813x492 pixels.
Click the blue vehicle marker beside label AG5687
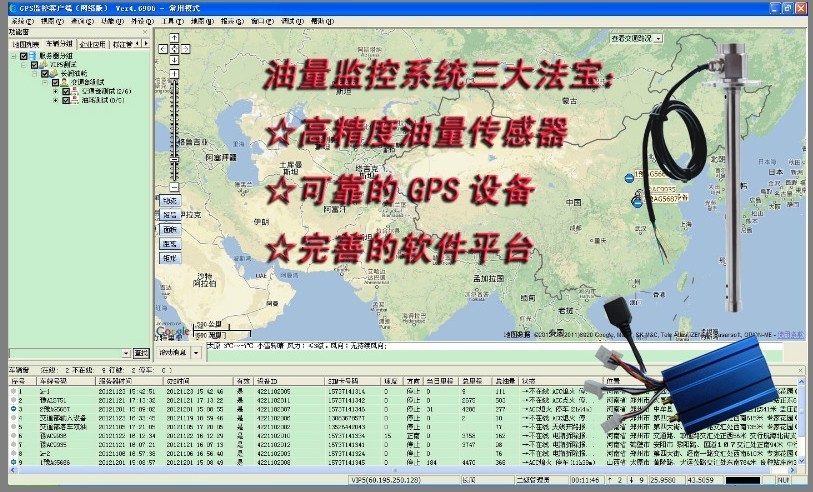pyautogui.click(x=638, y=203)
